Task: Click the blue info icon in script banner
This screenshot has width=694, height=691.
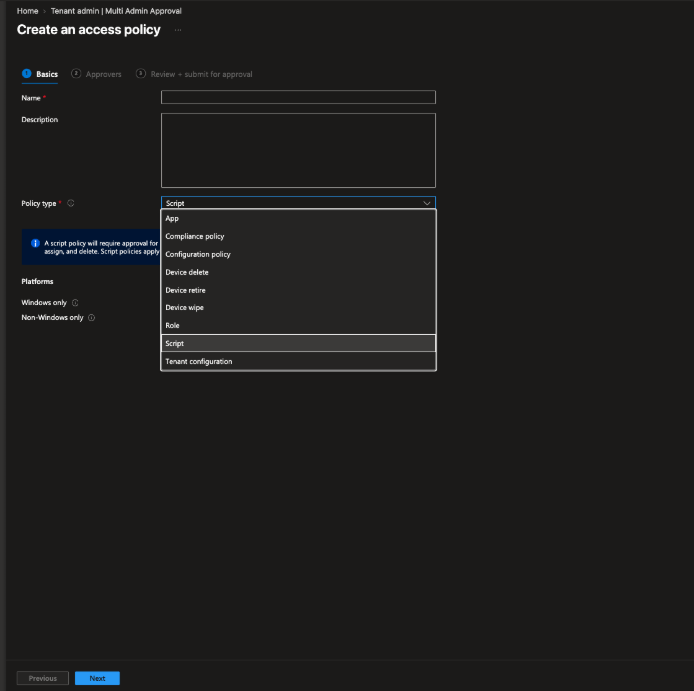Action: click(x=35, y=243)
